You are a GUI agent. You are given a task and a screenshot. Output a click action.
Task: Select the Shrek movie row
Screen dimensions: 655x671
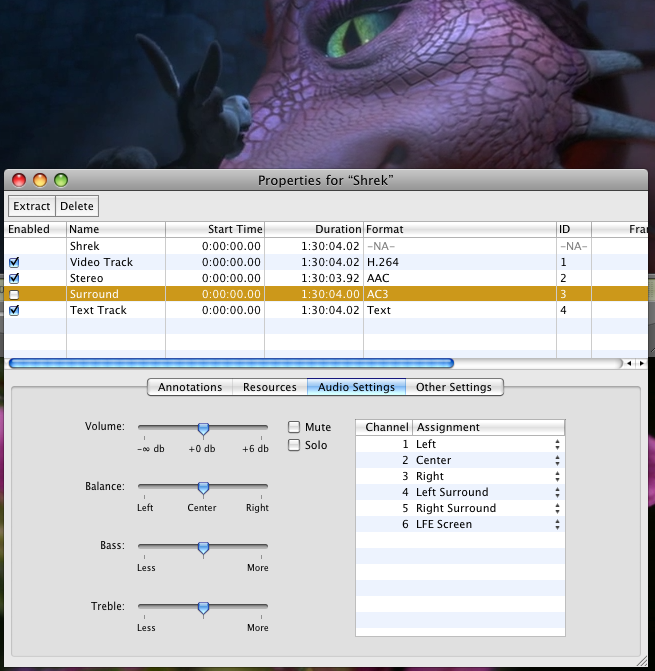pyautogui.click(x=326, y=246)
